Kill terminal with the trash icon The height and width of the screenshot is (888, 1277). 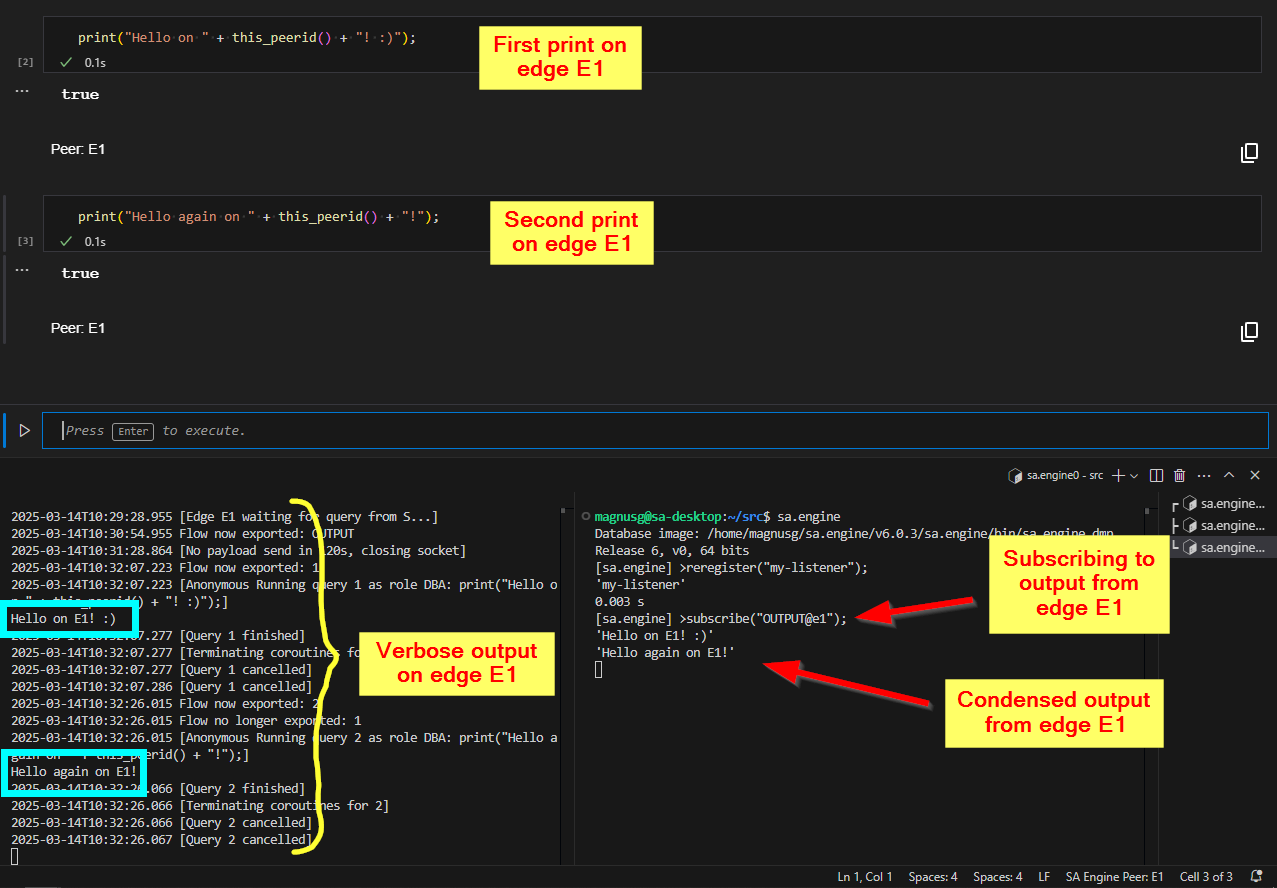pyautogui.click(x=1180, y=476)
